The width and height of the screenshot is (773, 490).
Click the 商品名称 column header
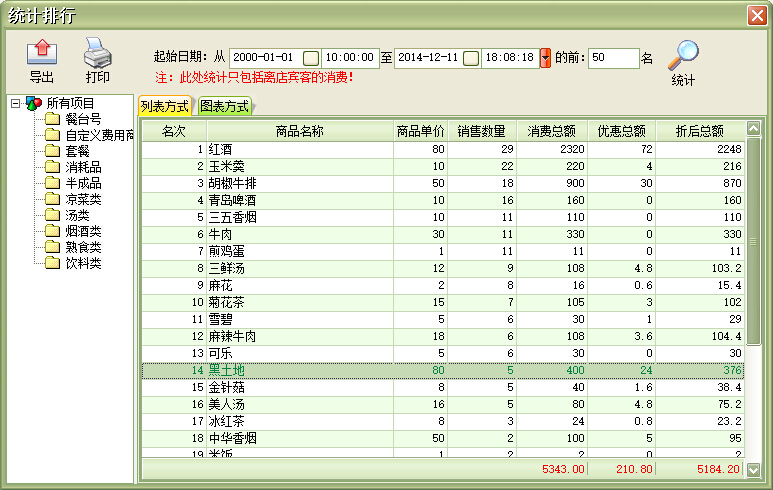[300, 130]
